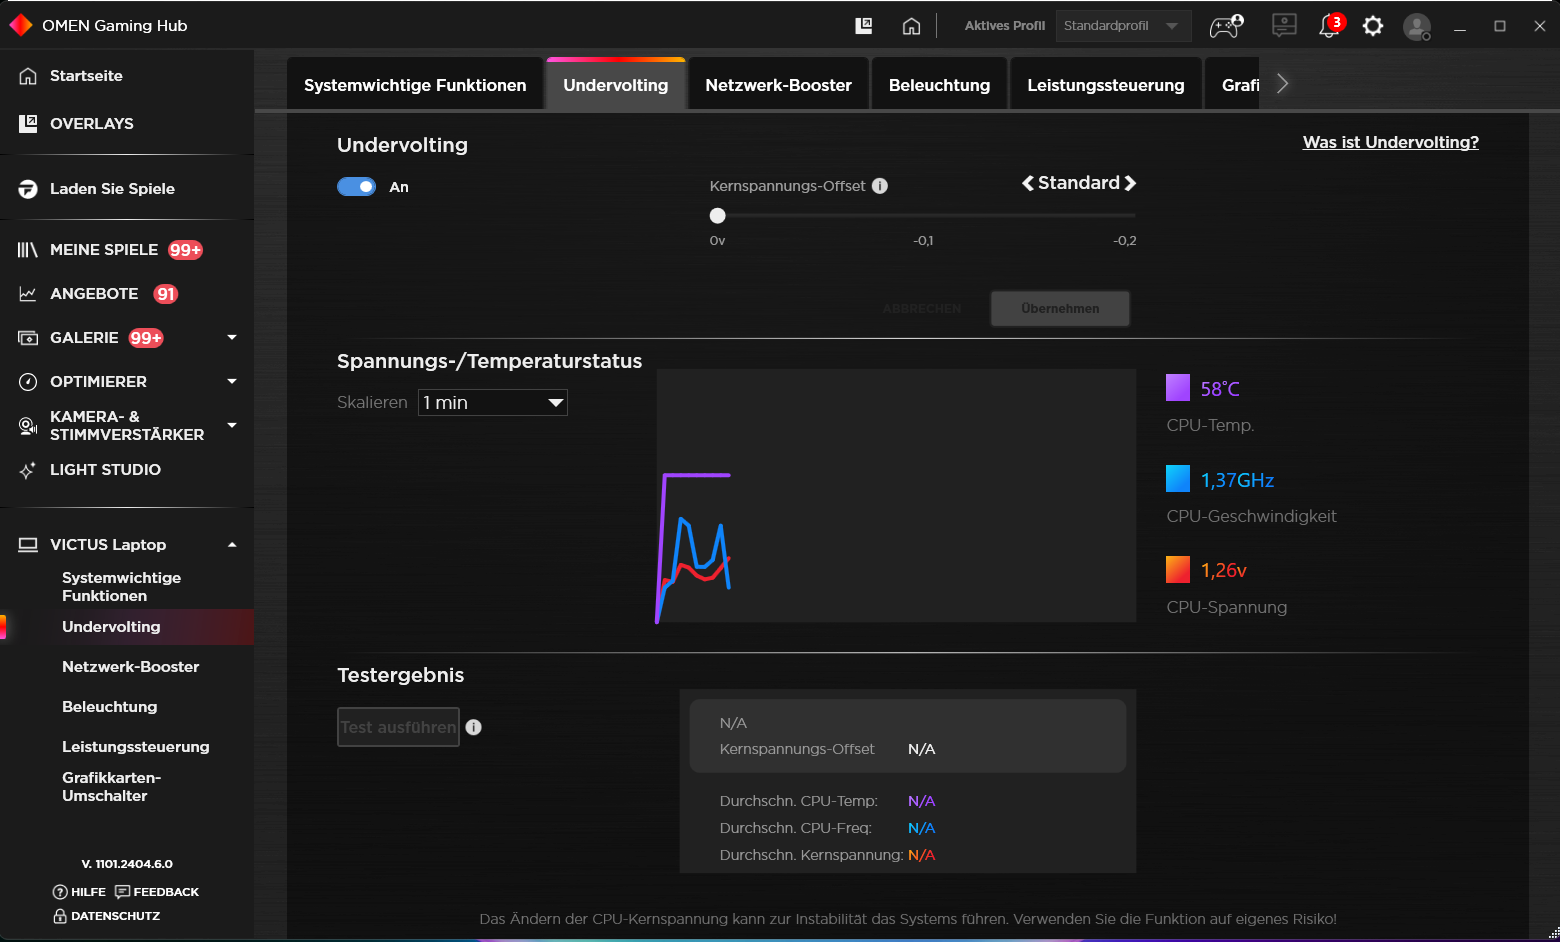Open the Skalieren 1 min dropdown

click(492, 402)
